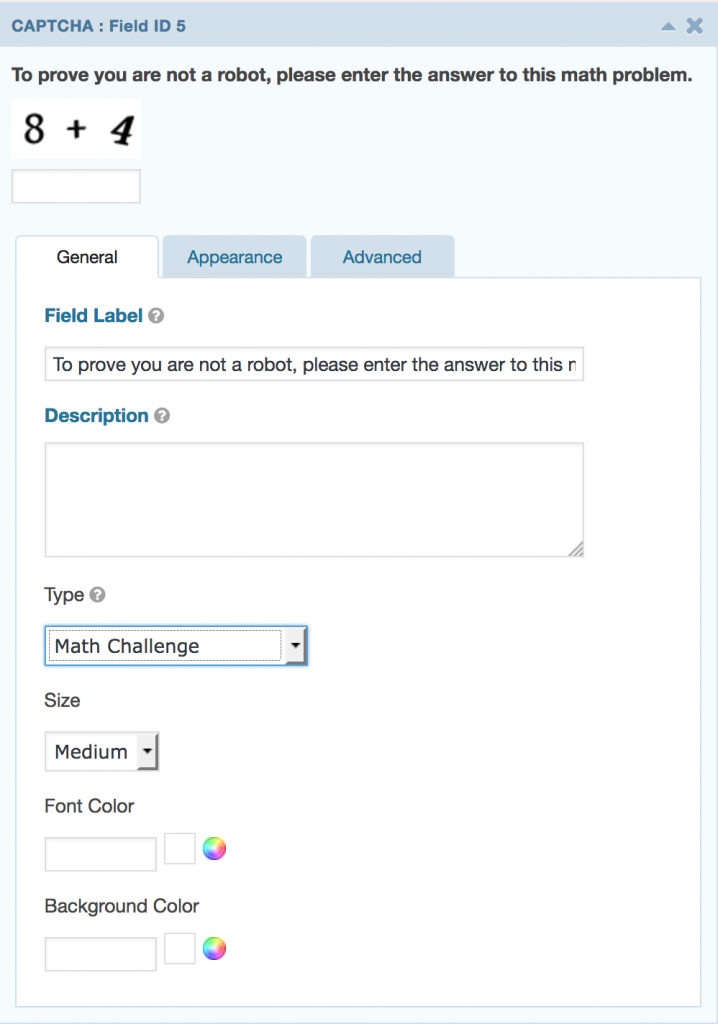Click the 8 + 4 captcha image

coord(75,128)
